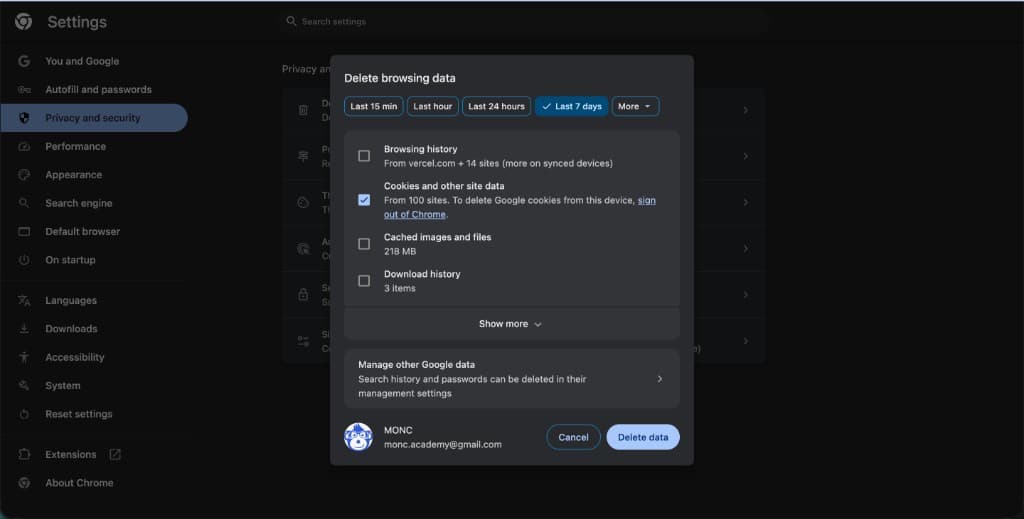Check the Download history checkbox

click(x=364, y=281)
